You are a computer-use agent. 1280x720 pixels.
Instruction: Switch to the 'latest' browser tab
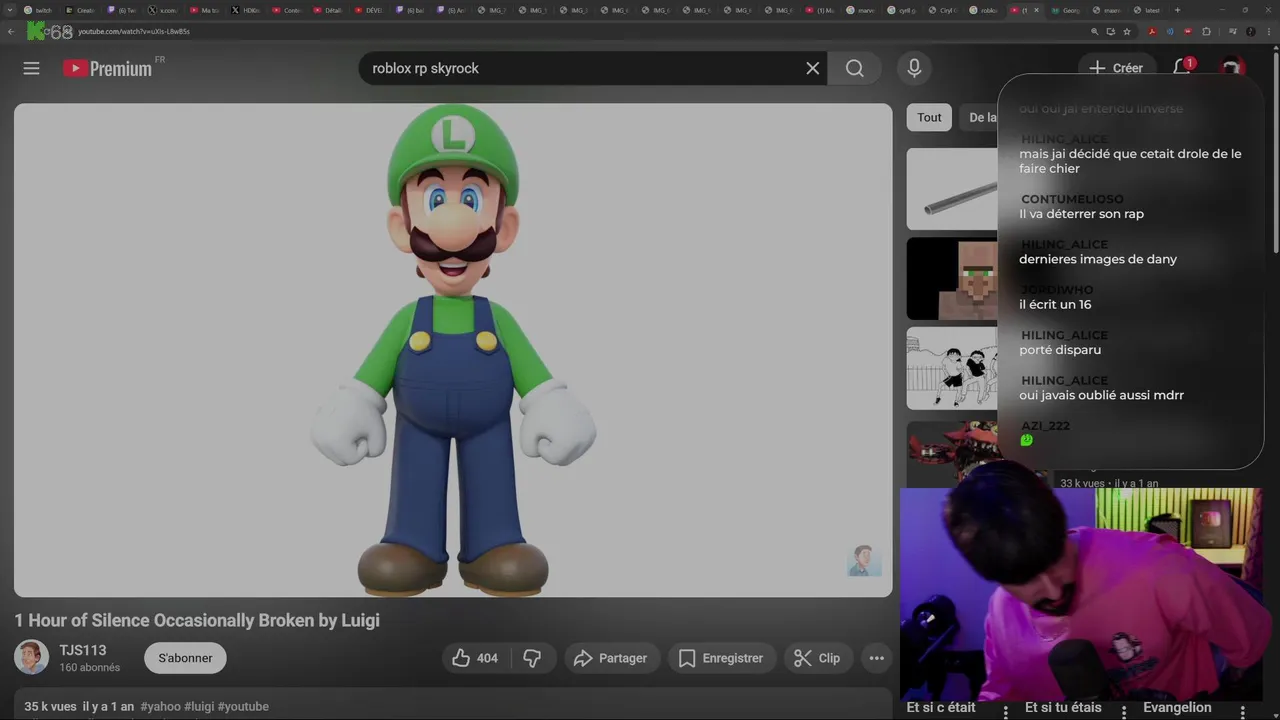pos(1148,10)
